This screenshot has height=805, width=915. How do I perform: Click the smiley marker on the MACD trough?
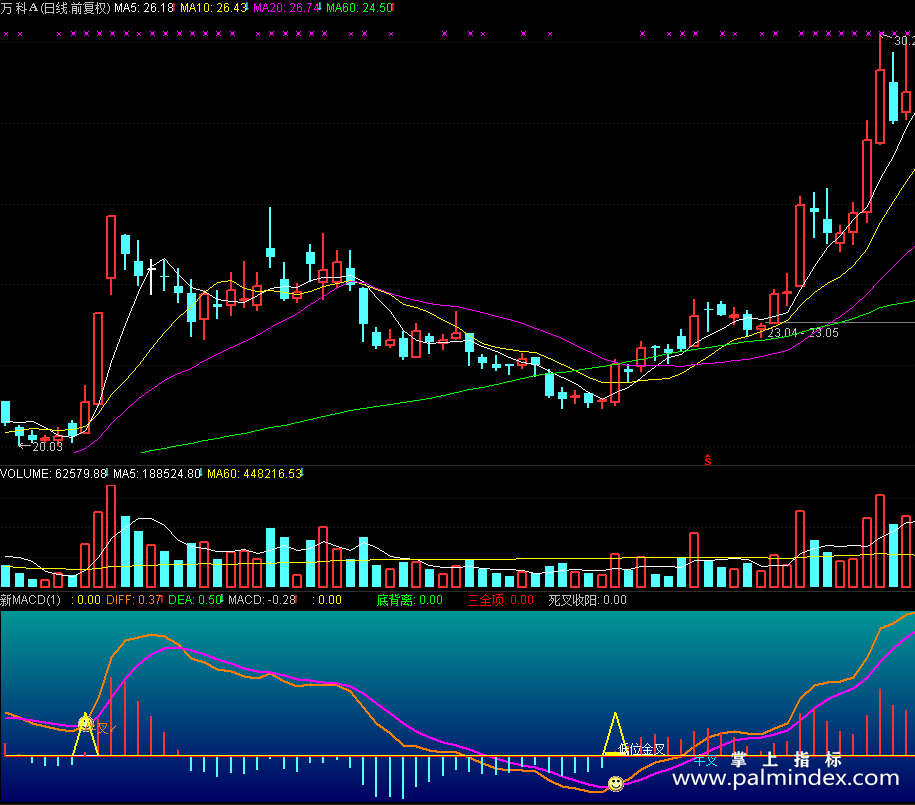(x=616, y=783)
